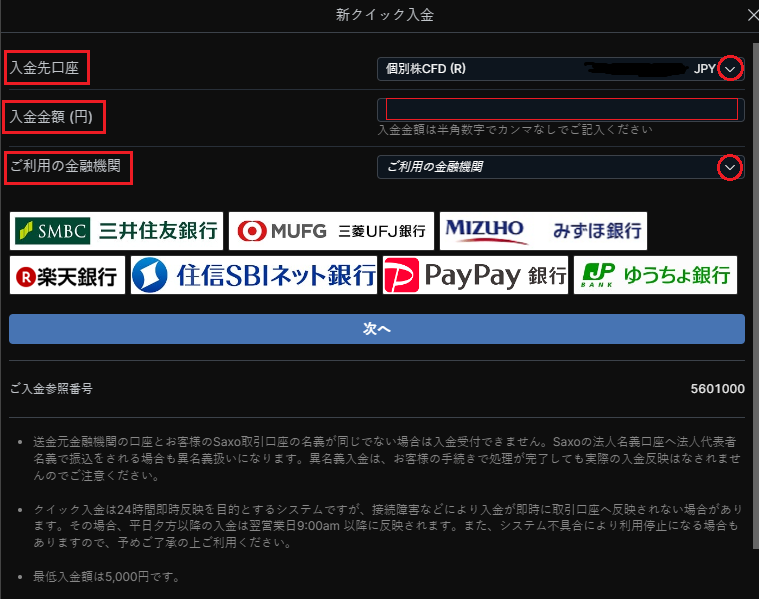759x599 pixels.
Task: Click the ご入金参照番号 label
Action: point(51,389)
